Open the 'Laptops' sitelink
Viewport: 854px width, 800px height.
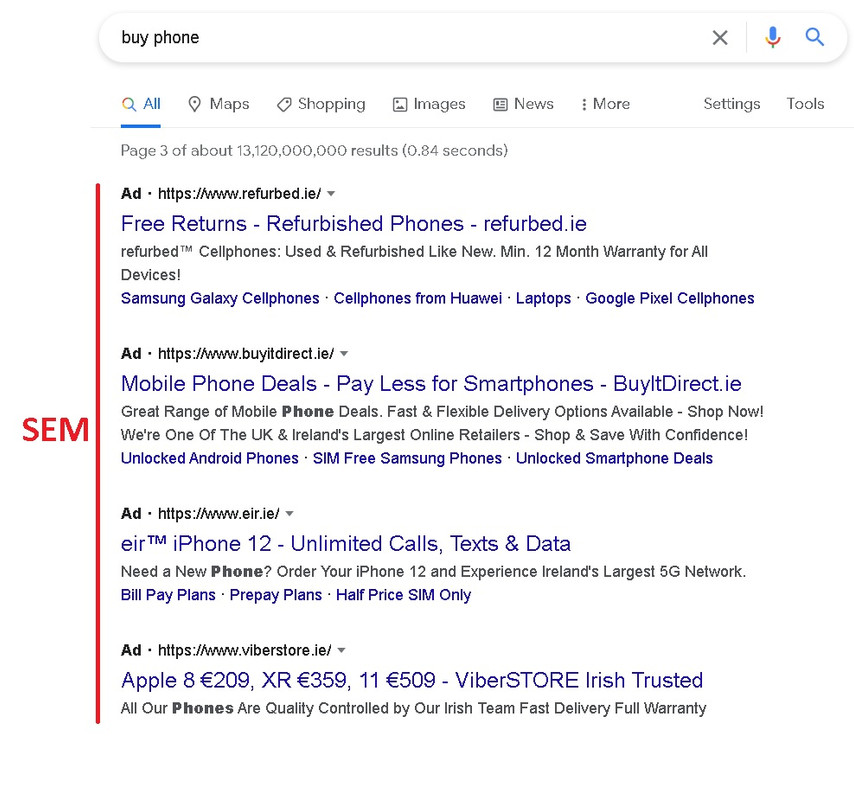[x=544, y=298]
